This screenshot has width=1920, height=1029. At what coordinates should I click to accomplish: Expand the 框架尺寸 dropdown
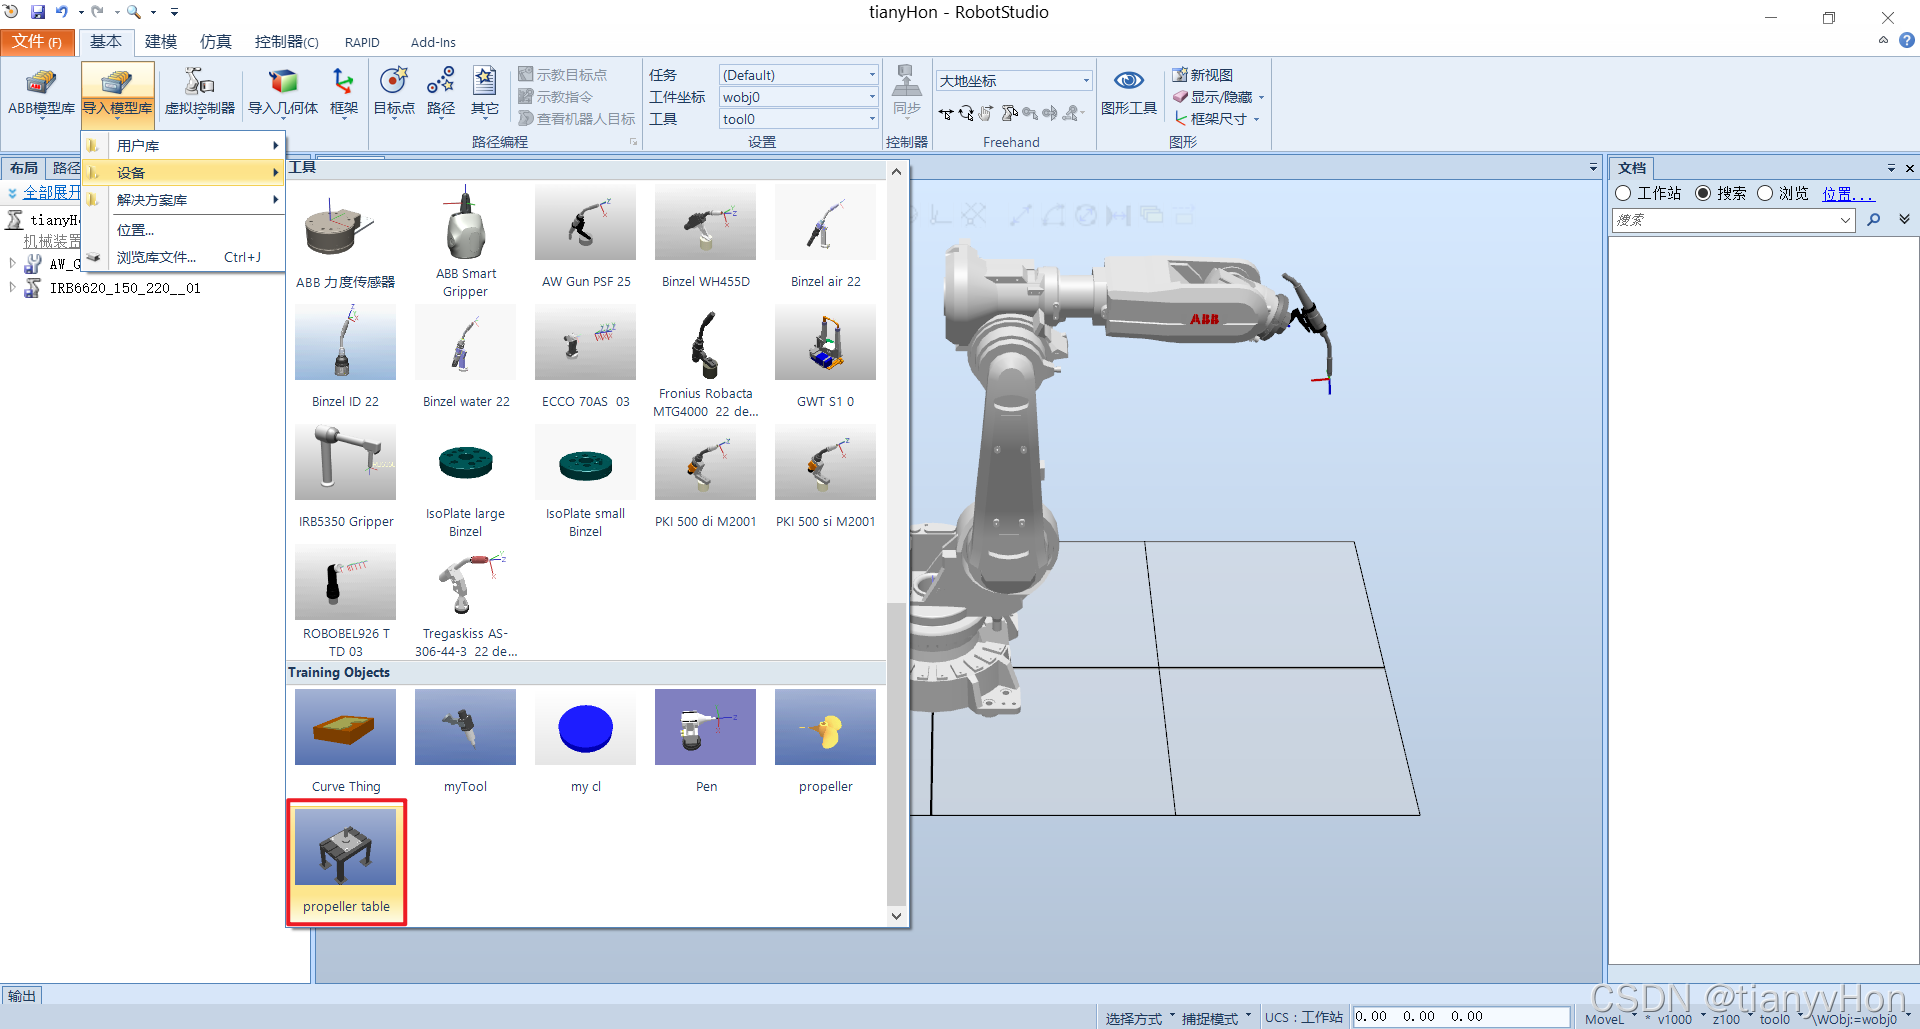pos(1256,119)
